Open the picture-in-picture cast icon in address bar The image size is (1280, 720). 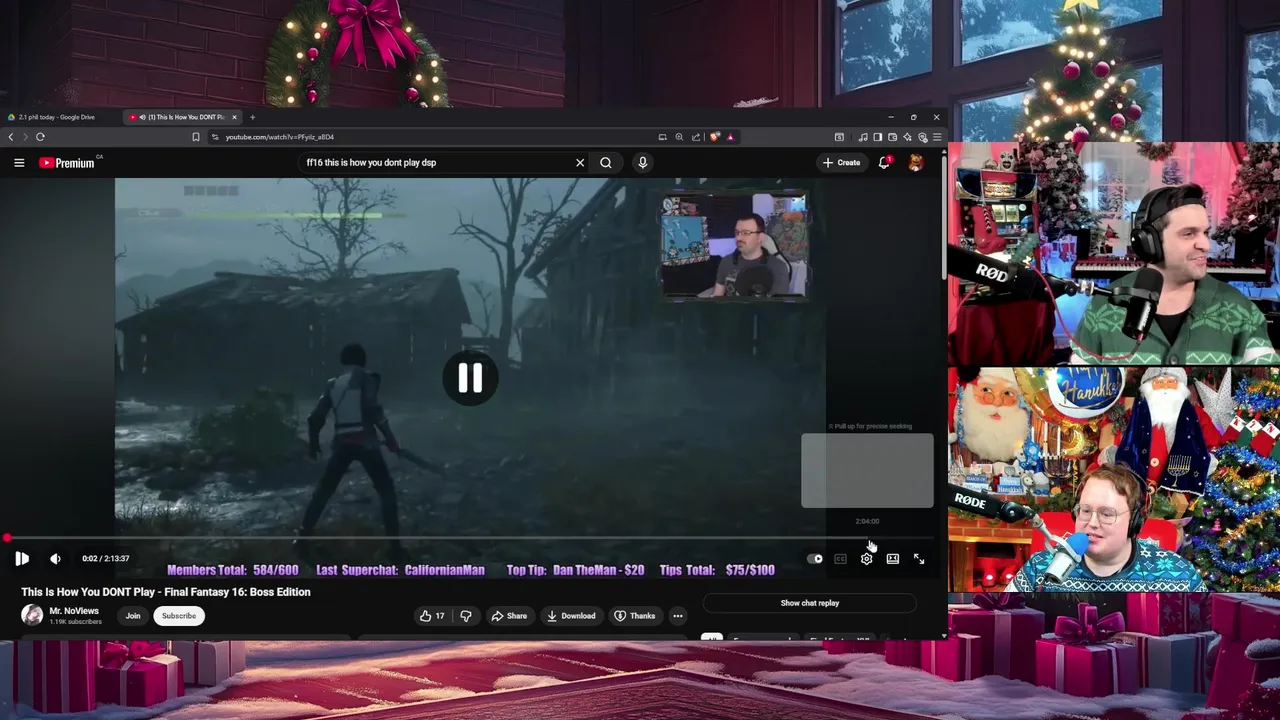pyautogui.click(x=662, y=137)
